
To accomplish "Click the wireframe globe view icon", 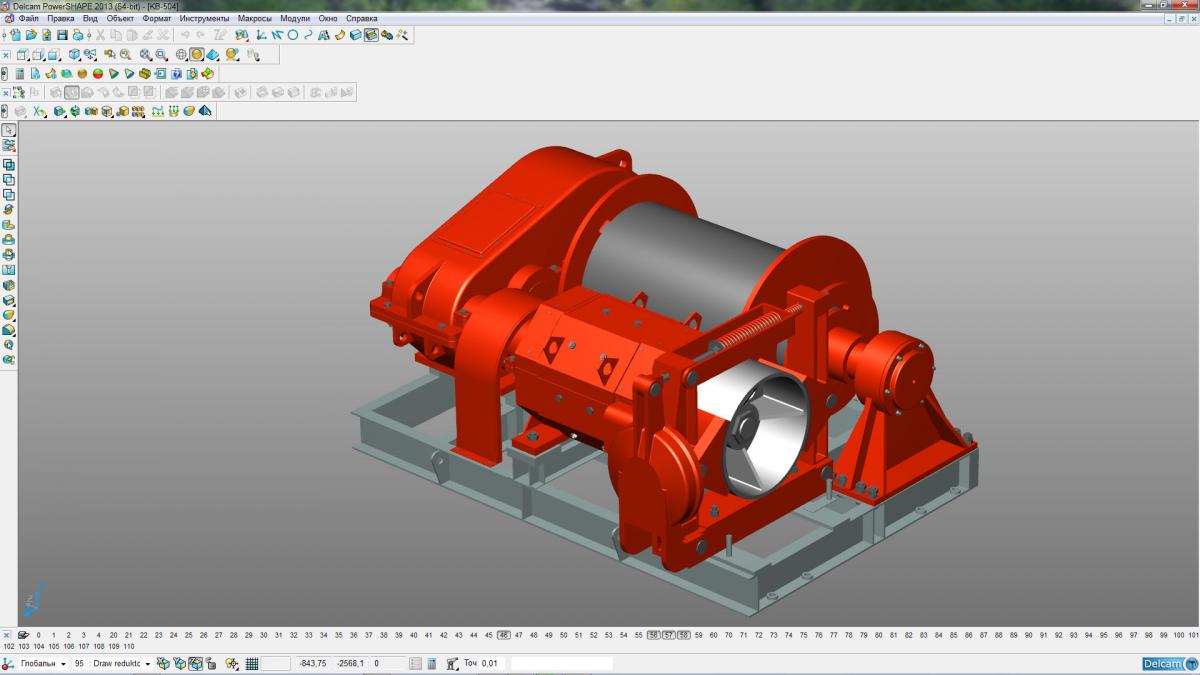I will click(181, 55).
